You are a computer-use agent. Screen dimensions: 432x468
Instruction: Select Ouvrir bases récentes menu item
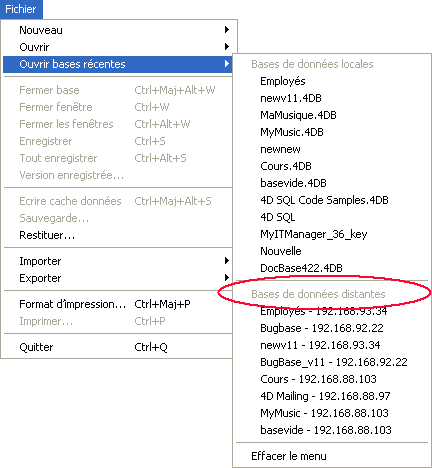pos(117,64)
